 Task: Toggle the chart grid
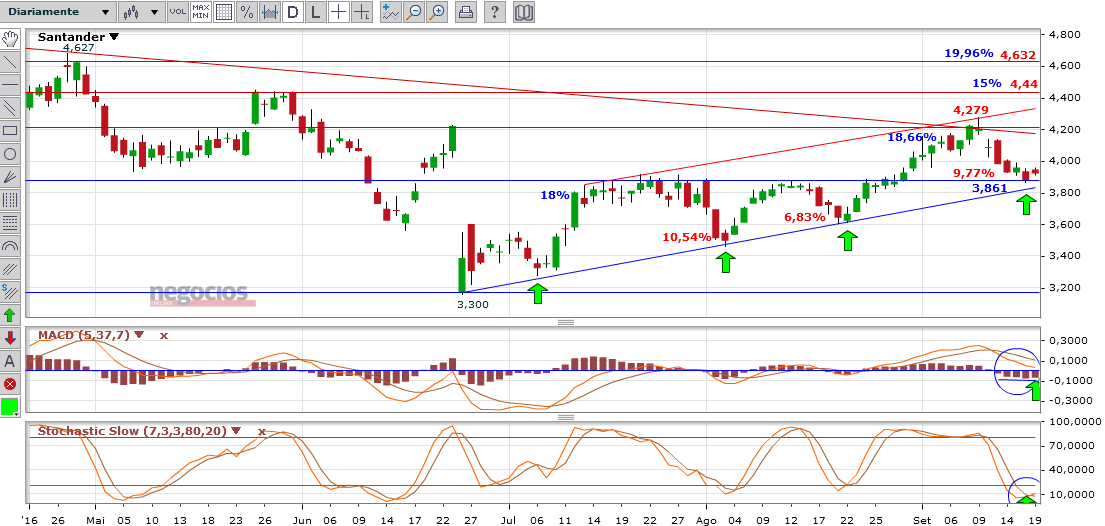tap(223, 12)
